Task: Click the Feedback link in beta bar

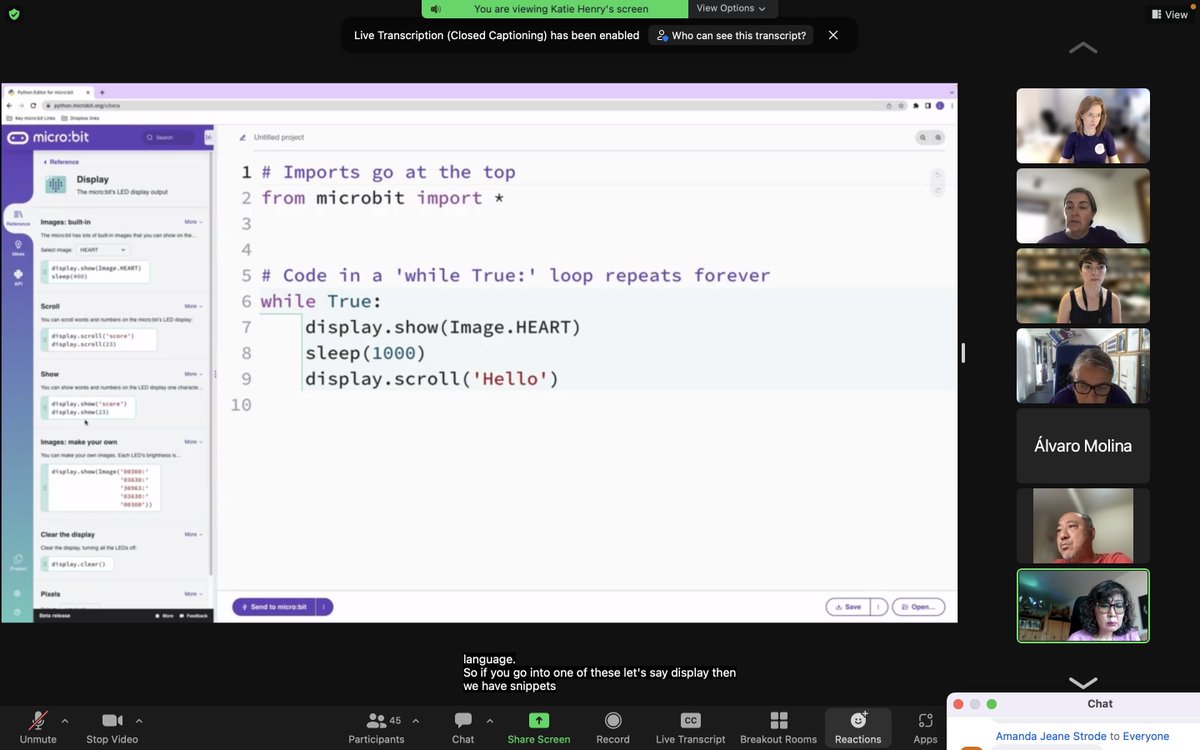Action: click(194, 616)
